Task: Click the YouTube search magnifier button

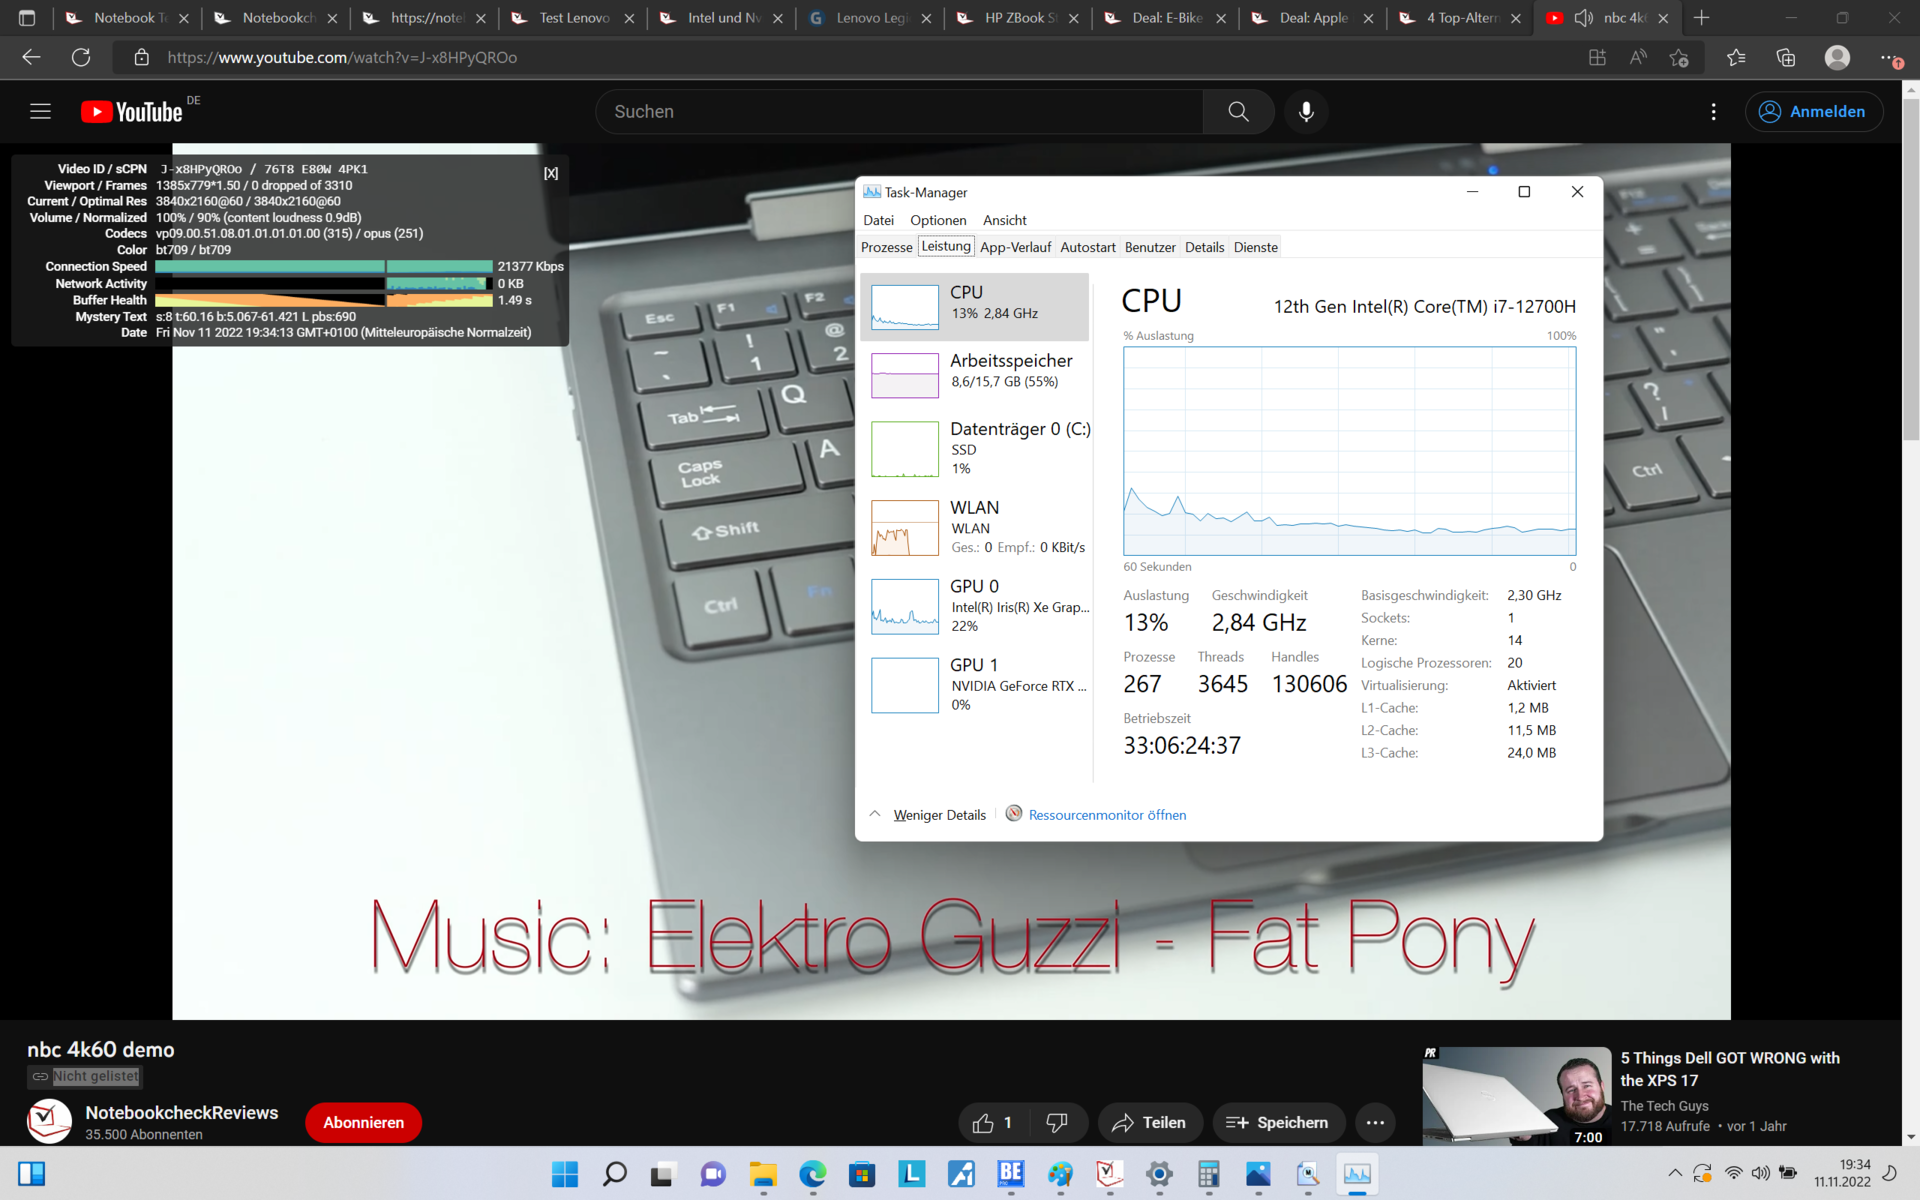Action: point(1238,112)
